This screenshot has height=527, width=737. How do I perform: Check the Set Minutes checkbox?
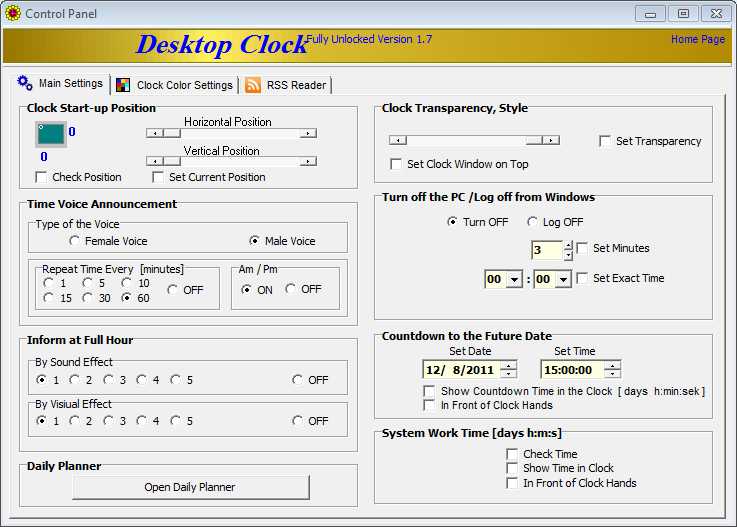click(582, 248)
